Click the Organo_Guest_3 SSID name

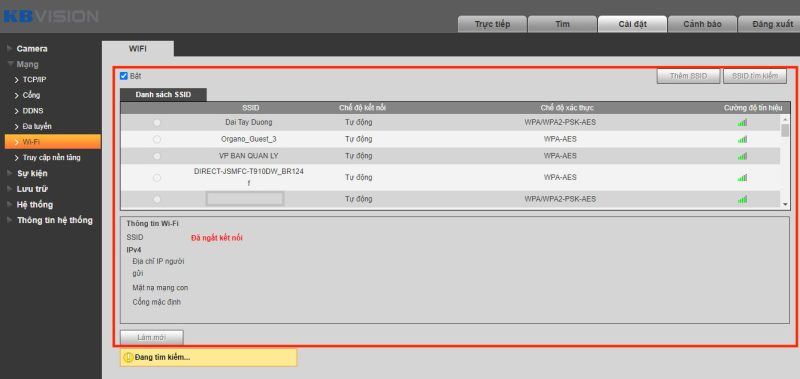point(249,139)
